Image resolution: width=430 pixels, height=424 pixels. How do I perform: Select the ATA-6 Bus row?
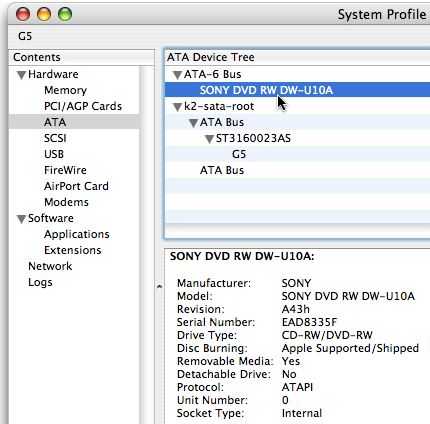[x=297, y=74]
